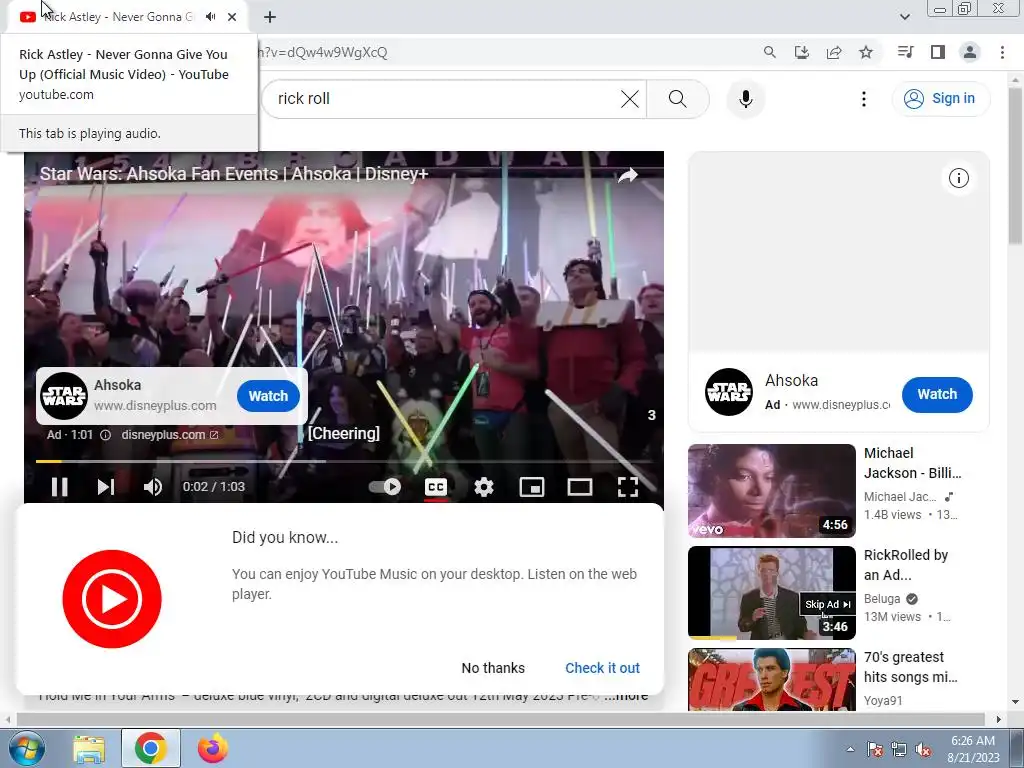Click the YouTube Music logo

[x=112, y=599]
